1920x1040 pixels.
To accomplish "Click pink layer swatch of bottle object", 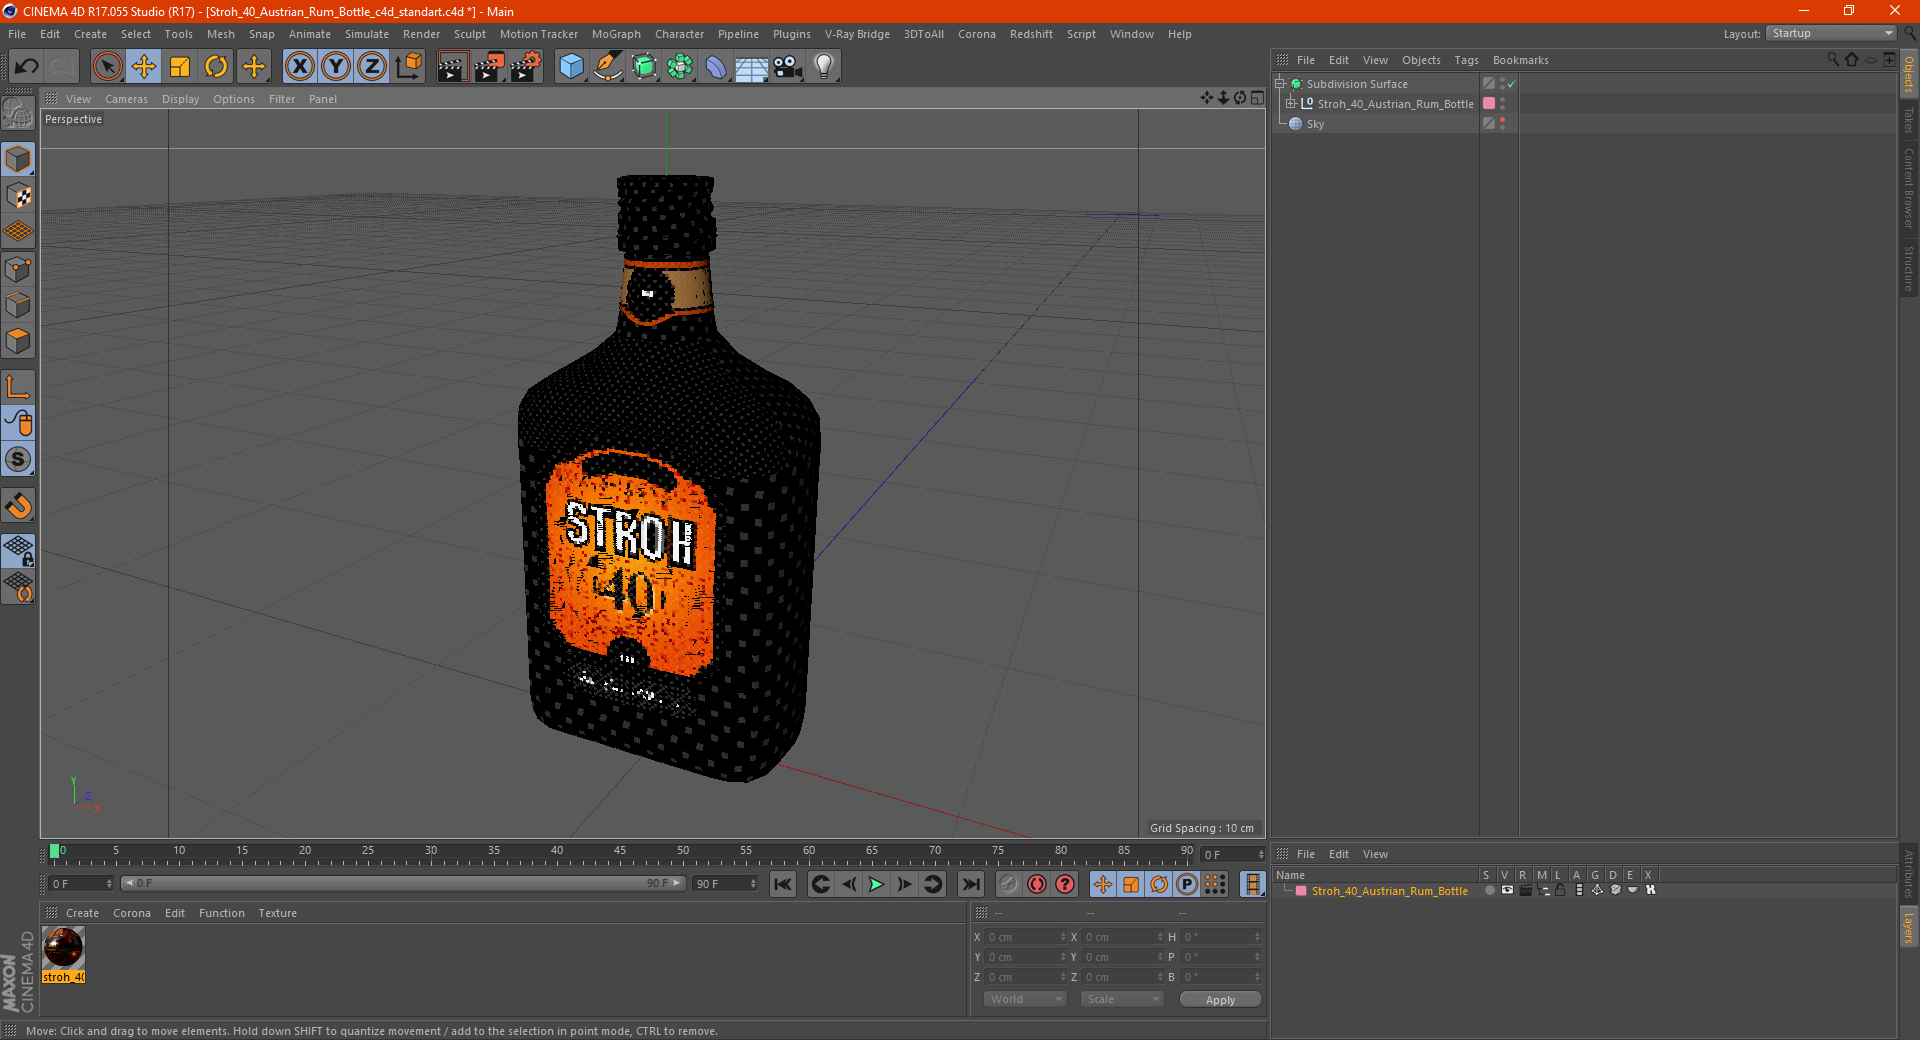I will (x=1489, y=104).
